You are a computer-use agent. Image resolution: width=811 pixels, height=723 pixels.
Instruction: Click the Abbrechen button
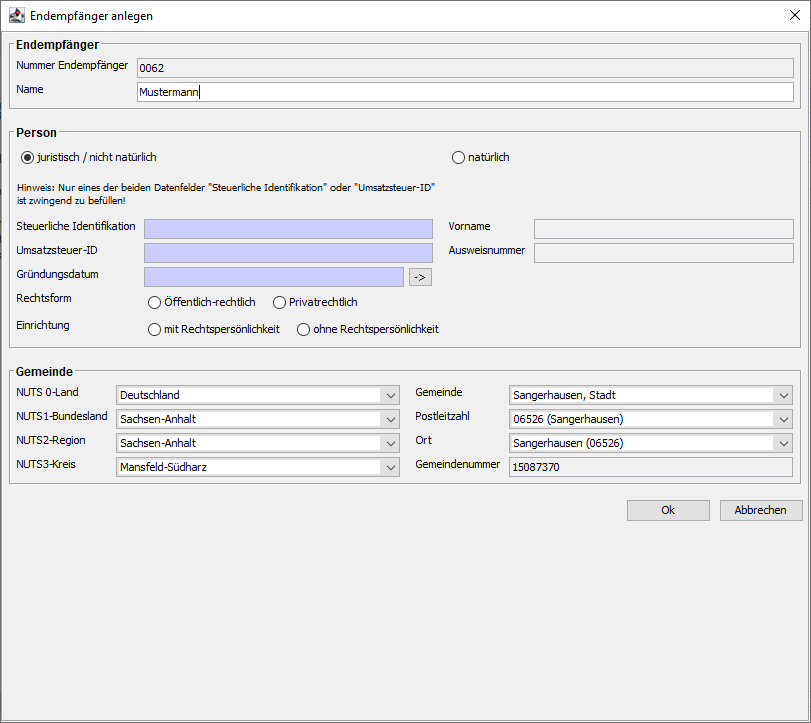(761, 510)
